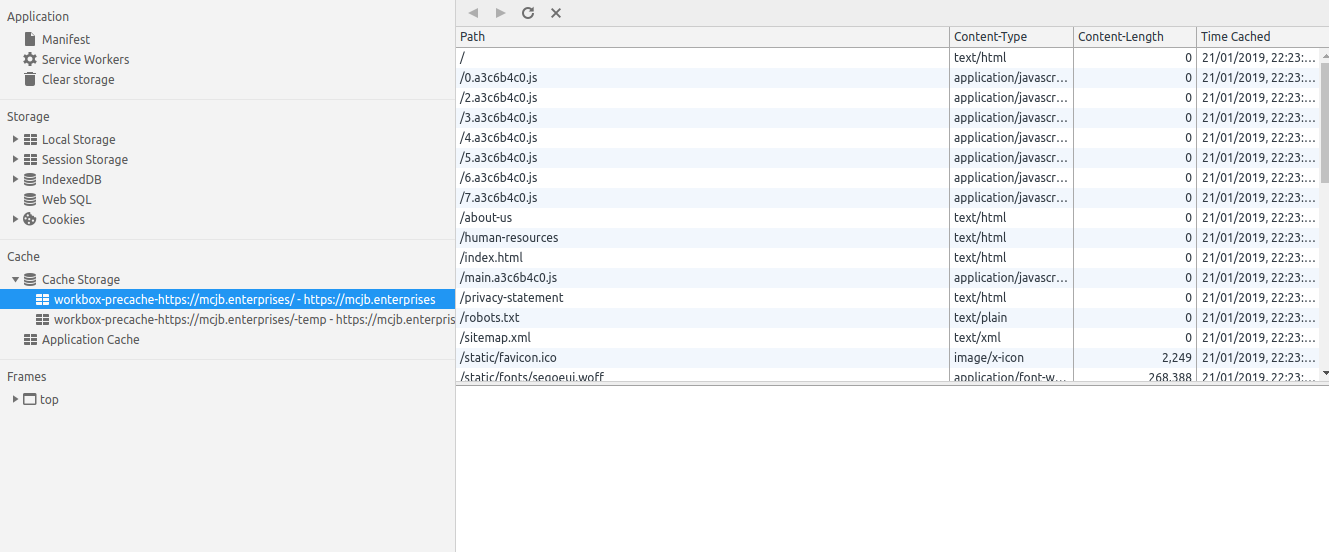Screen dimensions: 1329x552
Task: Click the Session Storage grid icon
Action: (30, 159)
